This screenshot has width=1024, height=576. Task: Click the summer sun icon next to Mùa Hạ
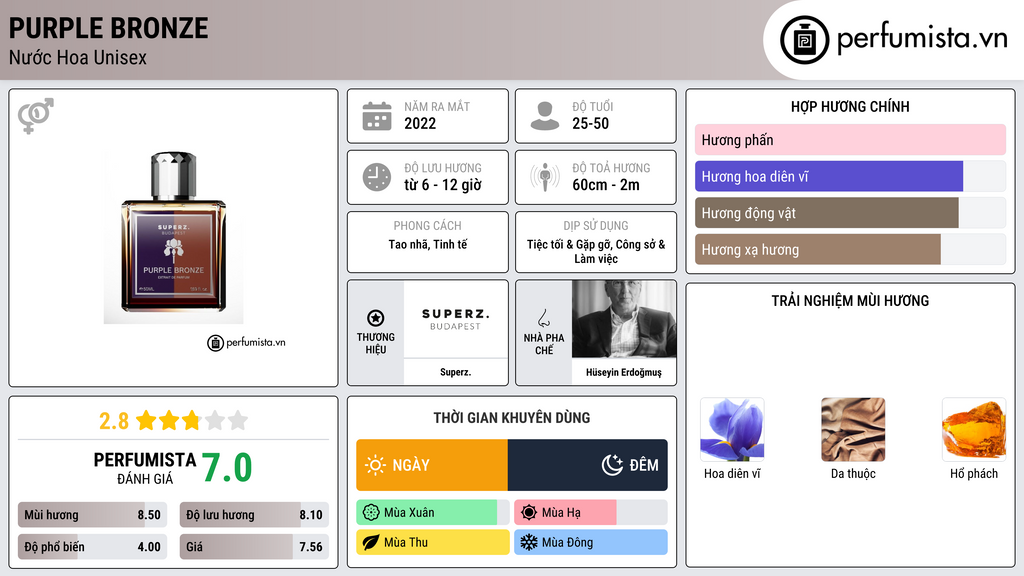pos(529,513)
